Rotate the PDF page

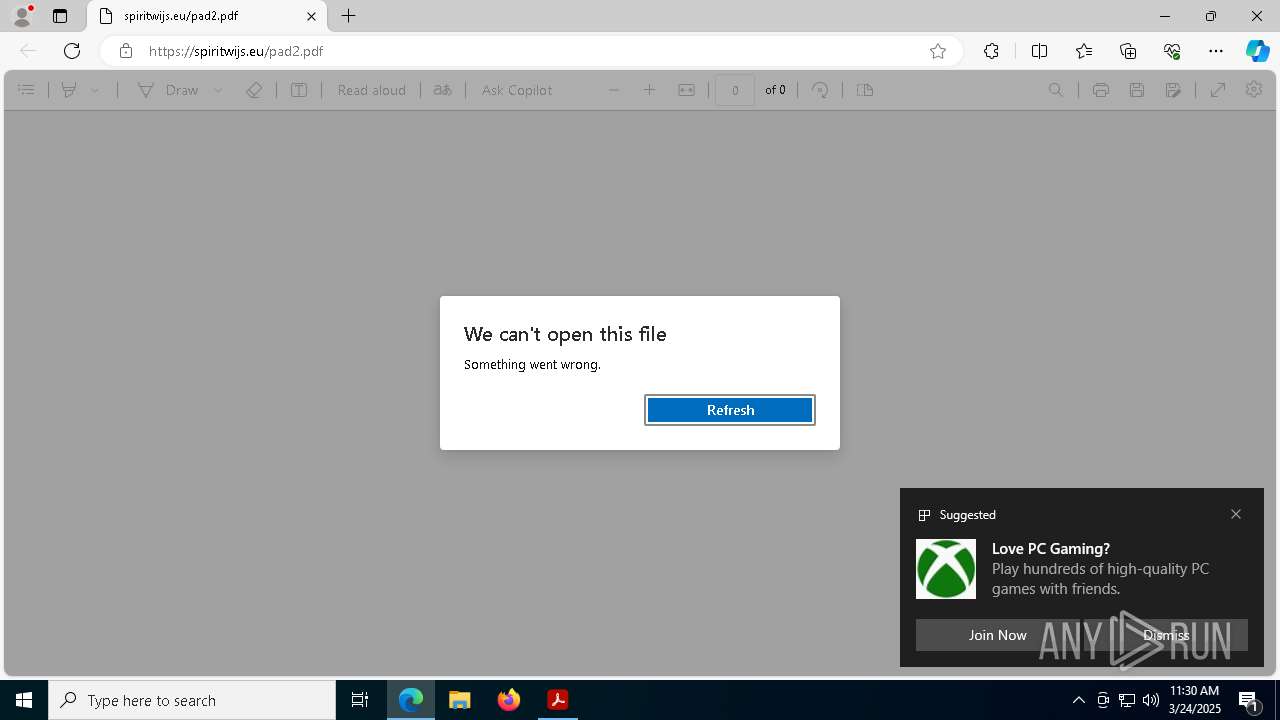(x=820, y=90)
